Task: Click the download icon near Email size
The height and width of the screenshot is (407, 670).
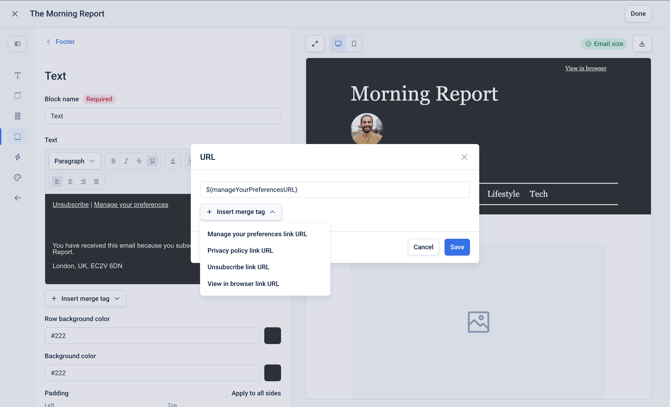Action: 642,44
